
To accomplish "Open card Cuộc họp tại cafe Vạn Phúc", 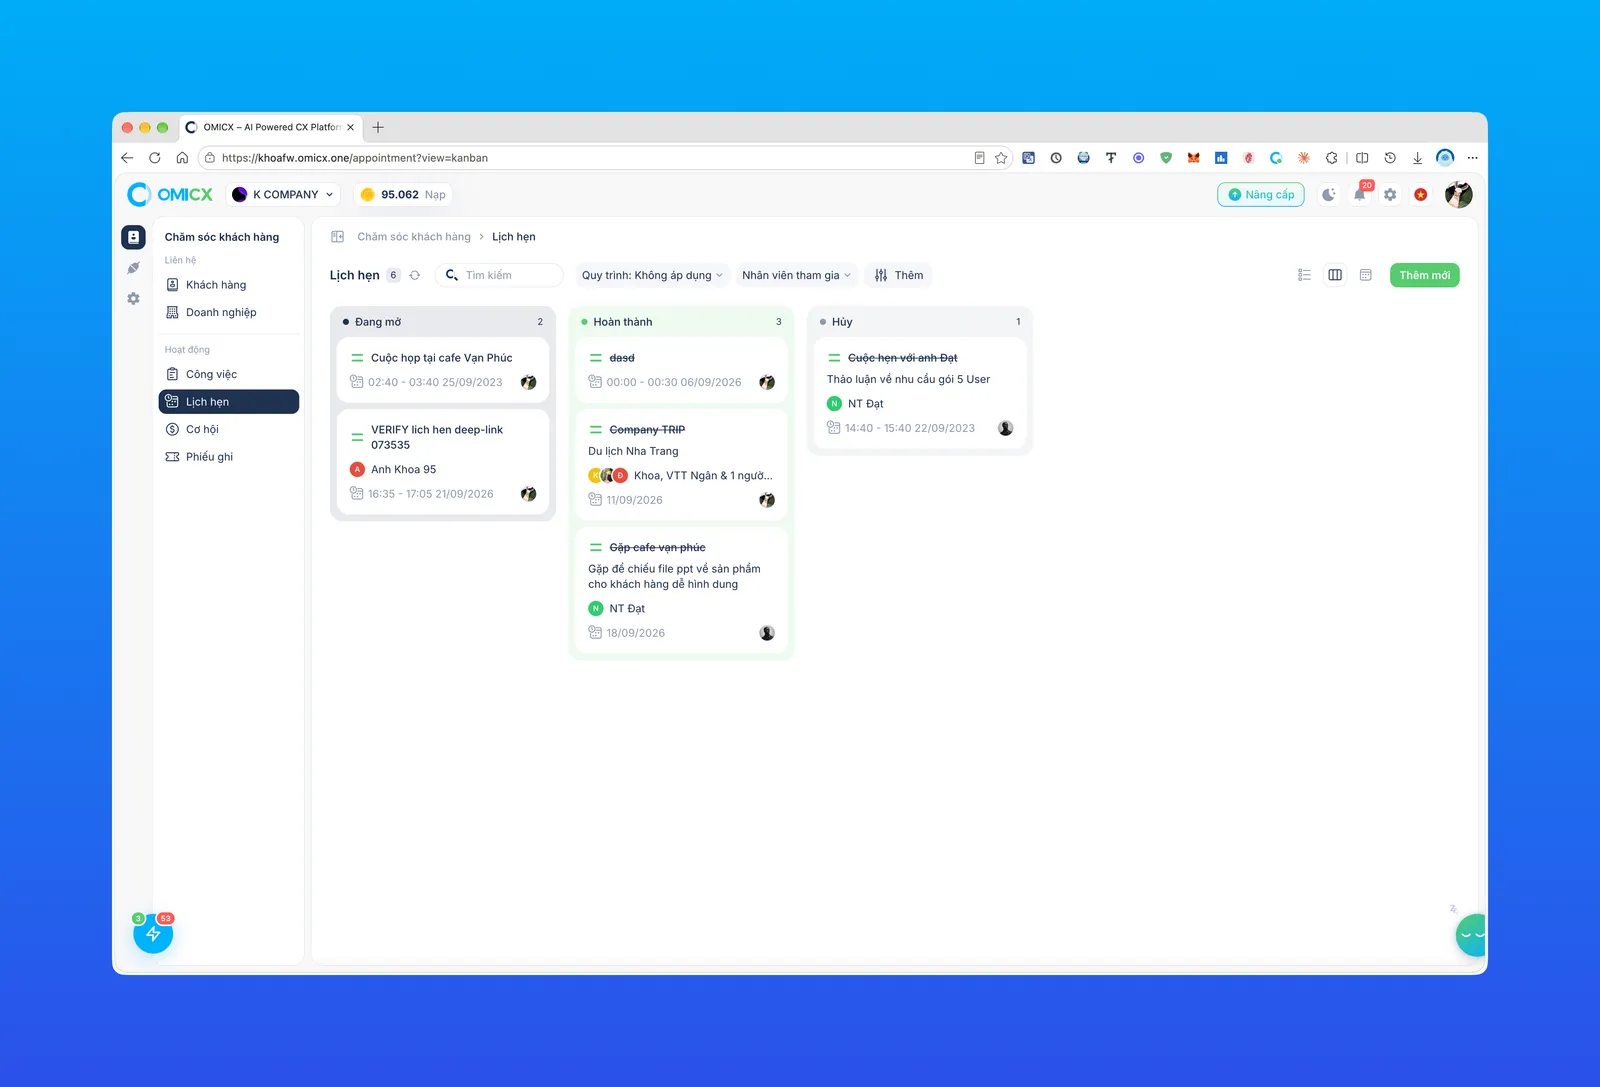I will pyautogui.click(x=443, y=370).
